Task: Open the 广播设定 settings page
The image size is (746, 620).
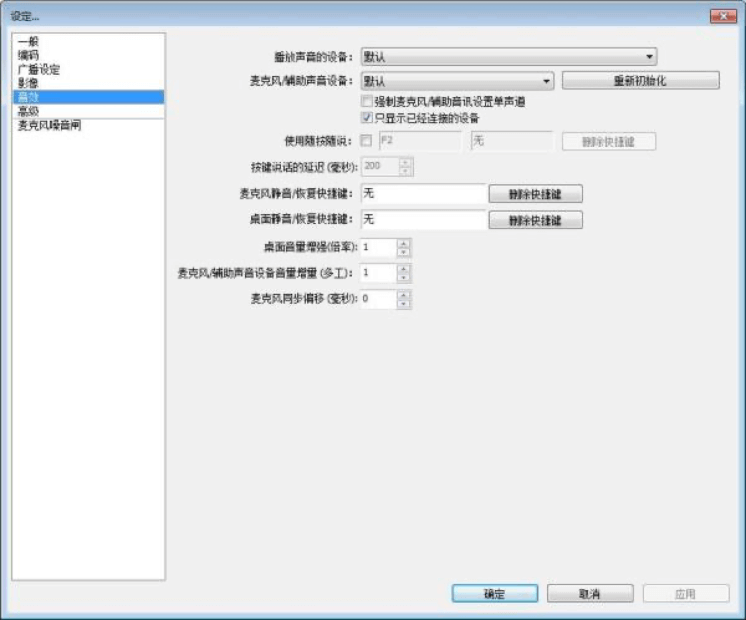Action: pos(38,70)
